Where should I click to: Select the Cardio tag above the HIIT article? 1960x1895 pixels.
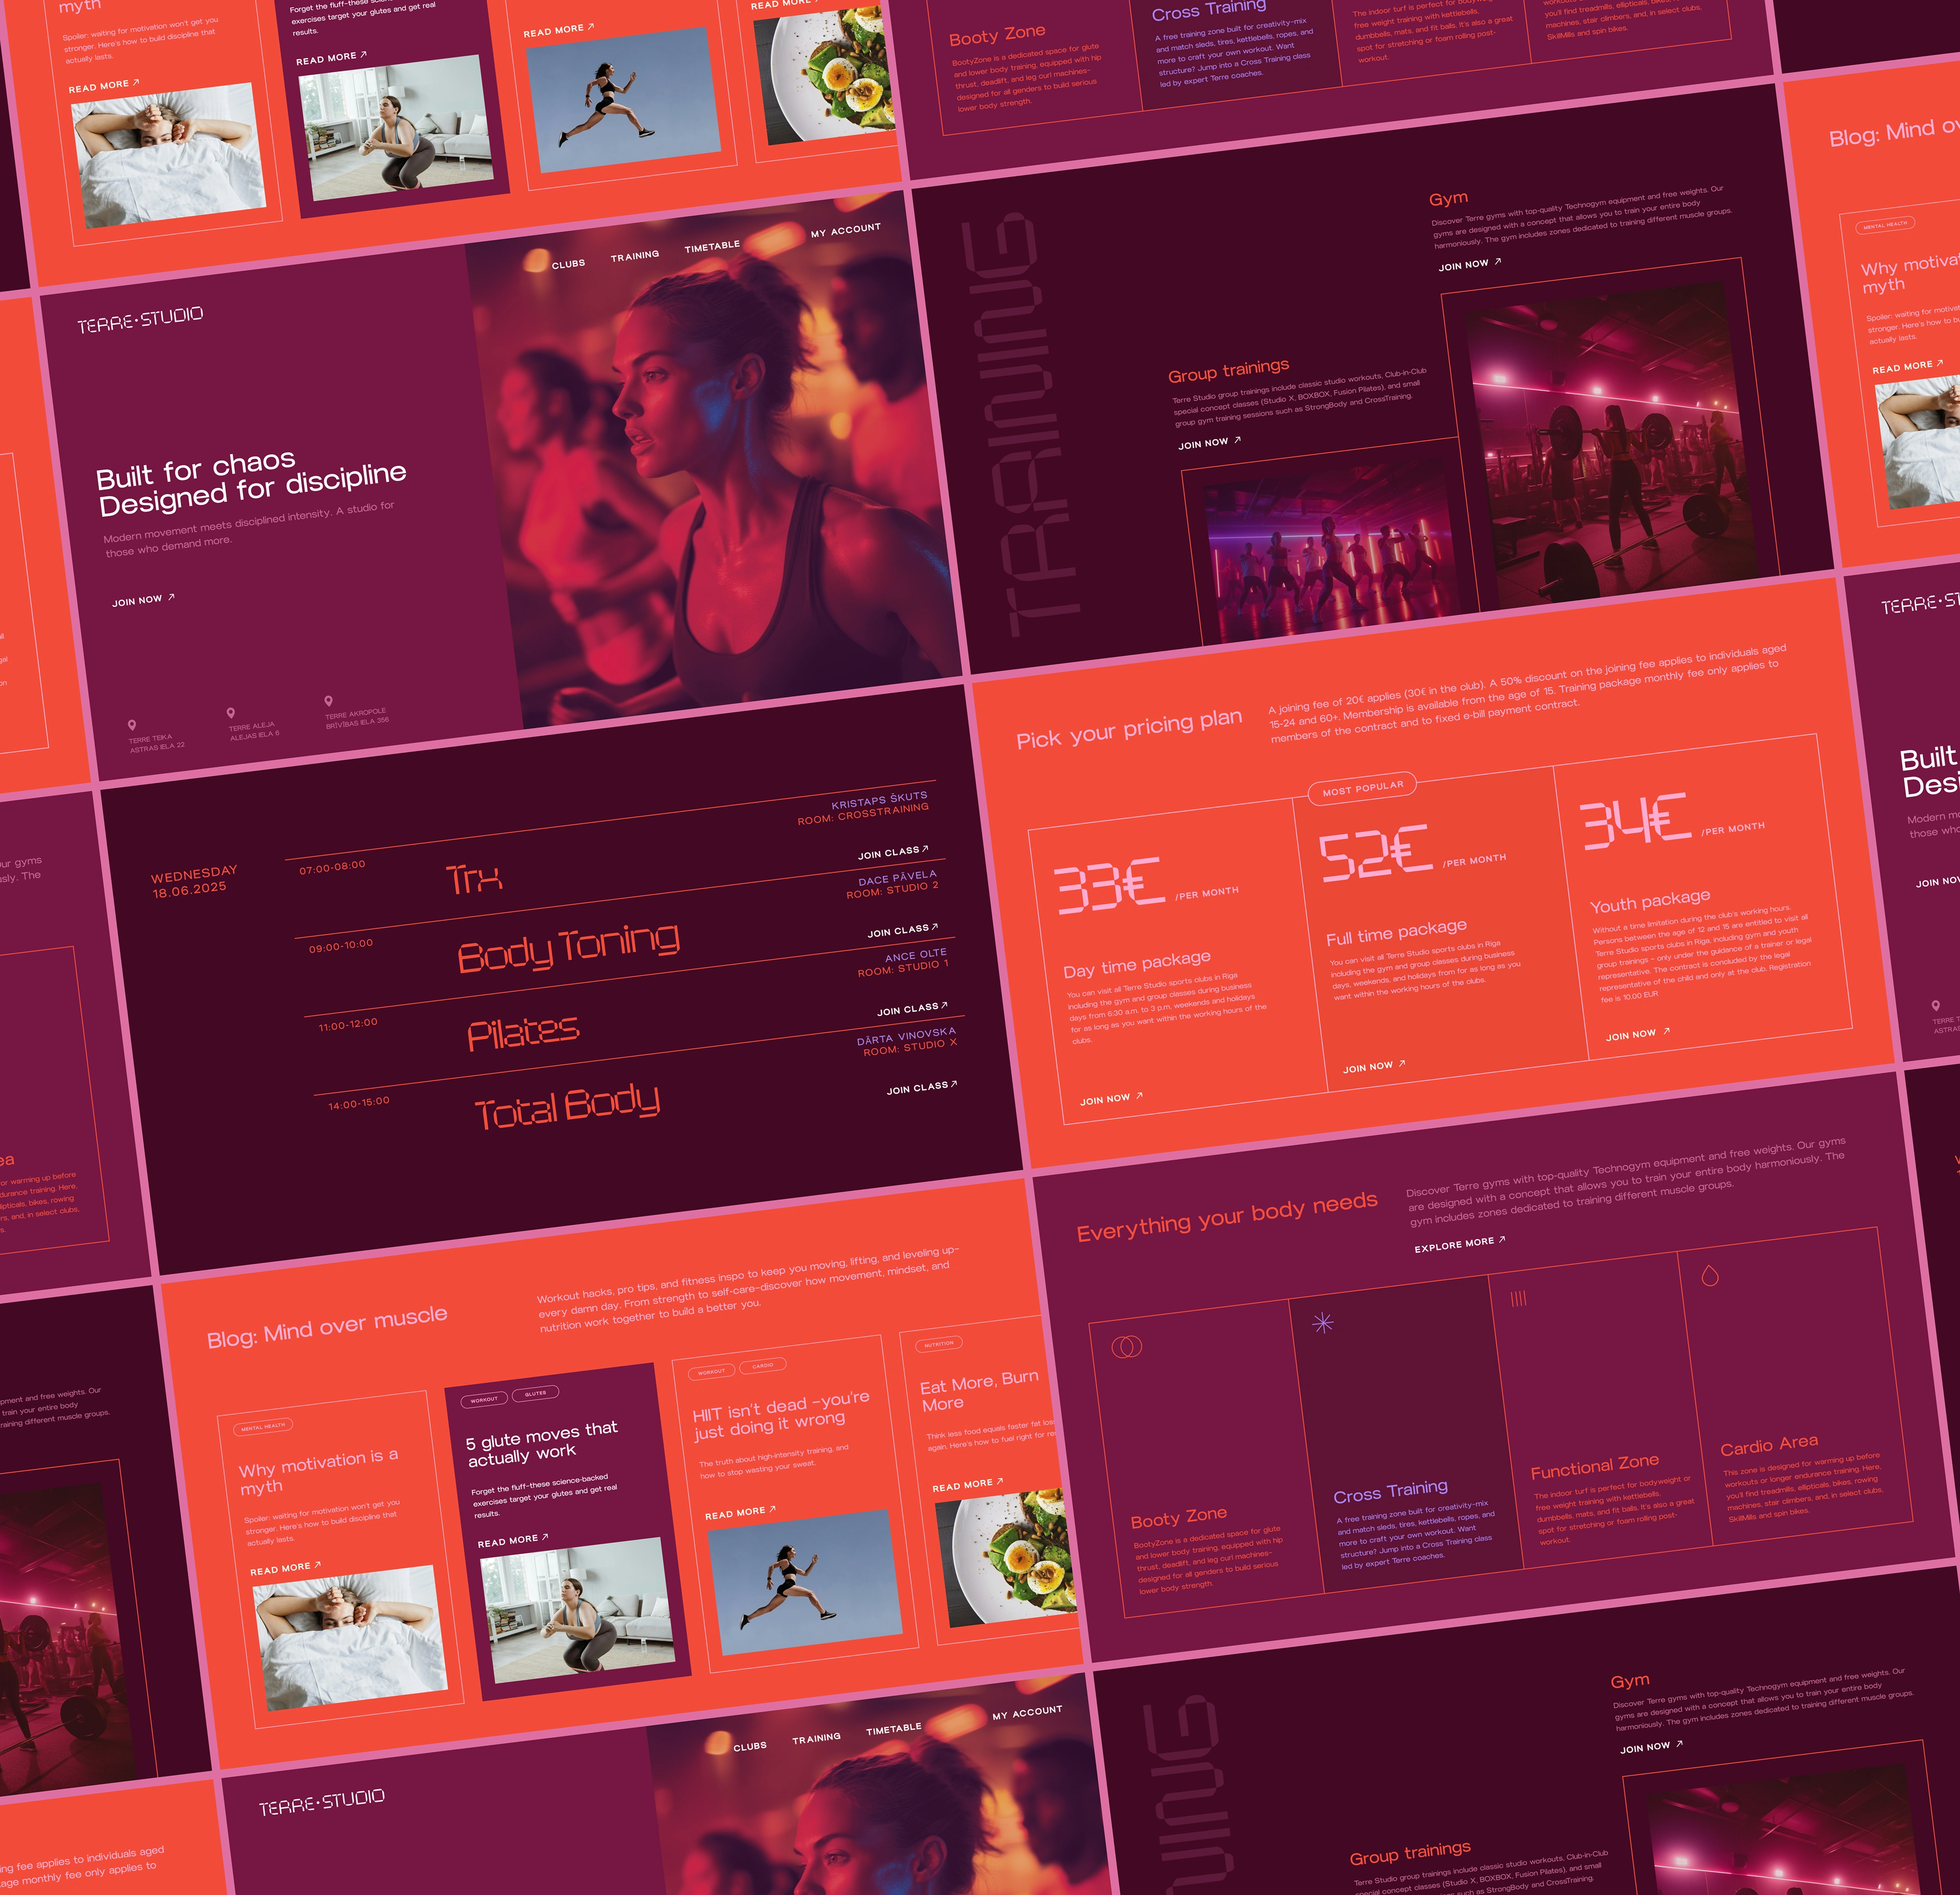pos(762,1365)
